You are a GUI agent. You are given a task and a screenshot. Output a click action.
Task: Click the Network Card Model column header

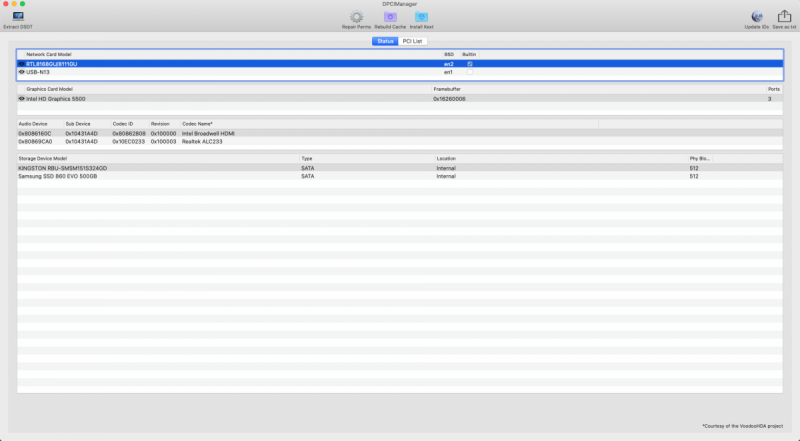point(49,54)
